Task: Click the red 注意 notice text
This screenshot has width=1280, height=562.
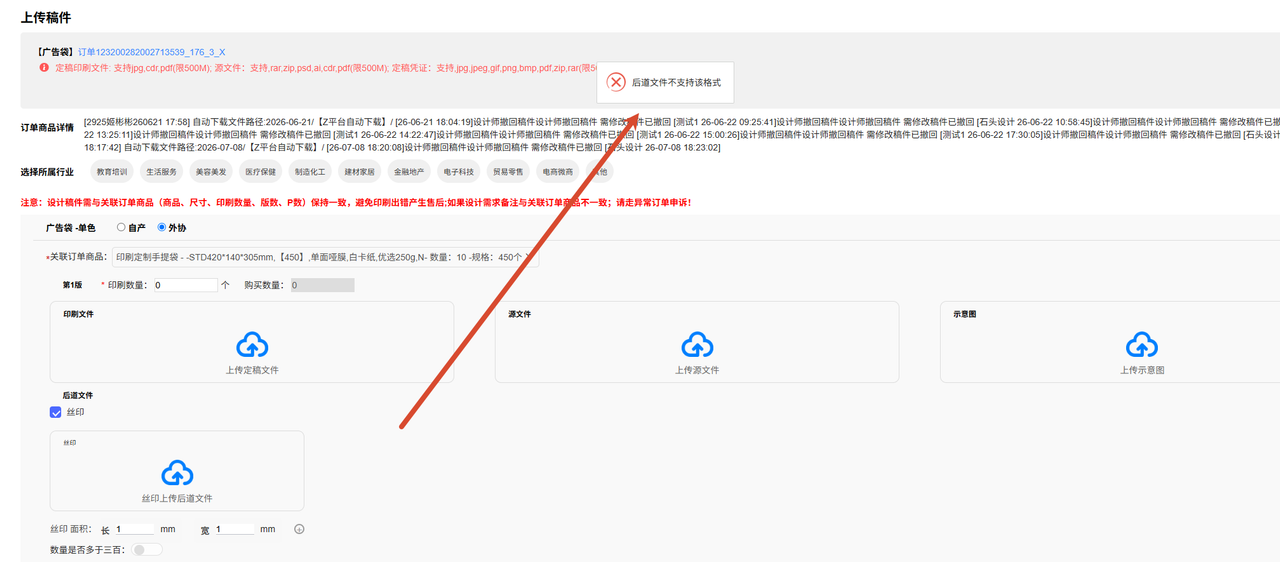Action: 355,203
